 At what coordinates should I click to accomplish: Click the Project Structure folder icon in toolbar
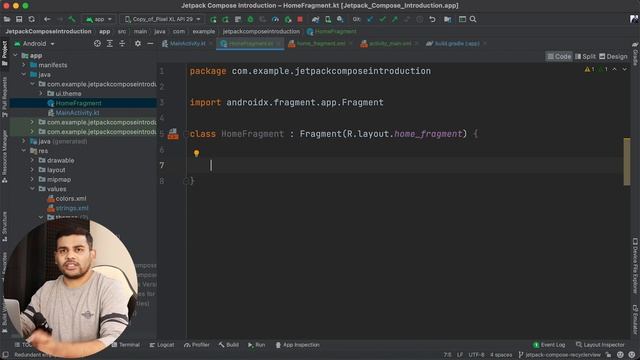(x=448, y=19)
